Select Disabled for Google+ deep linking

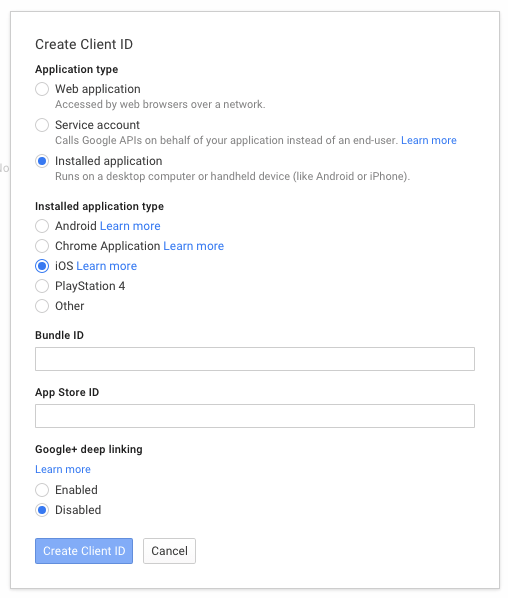tap(42, 510)
